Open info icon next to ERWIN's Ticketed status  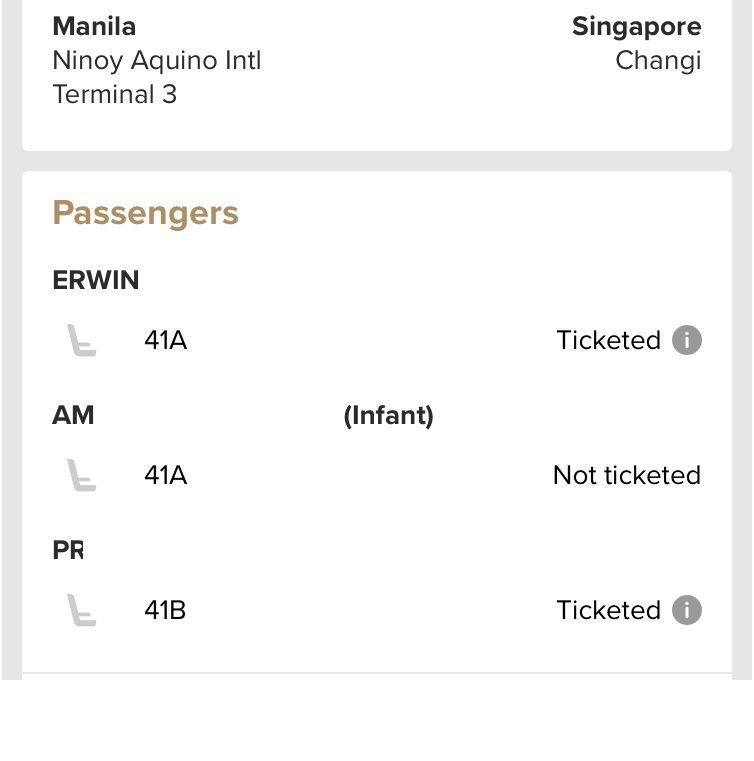point(687,340)
